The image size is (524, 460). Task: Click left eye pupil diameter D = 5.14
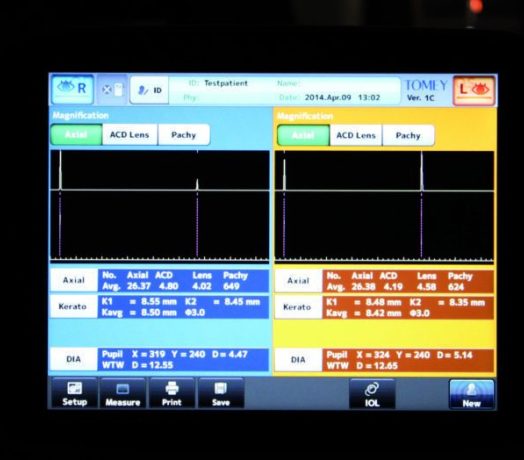[454, 355]
